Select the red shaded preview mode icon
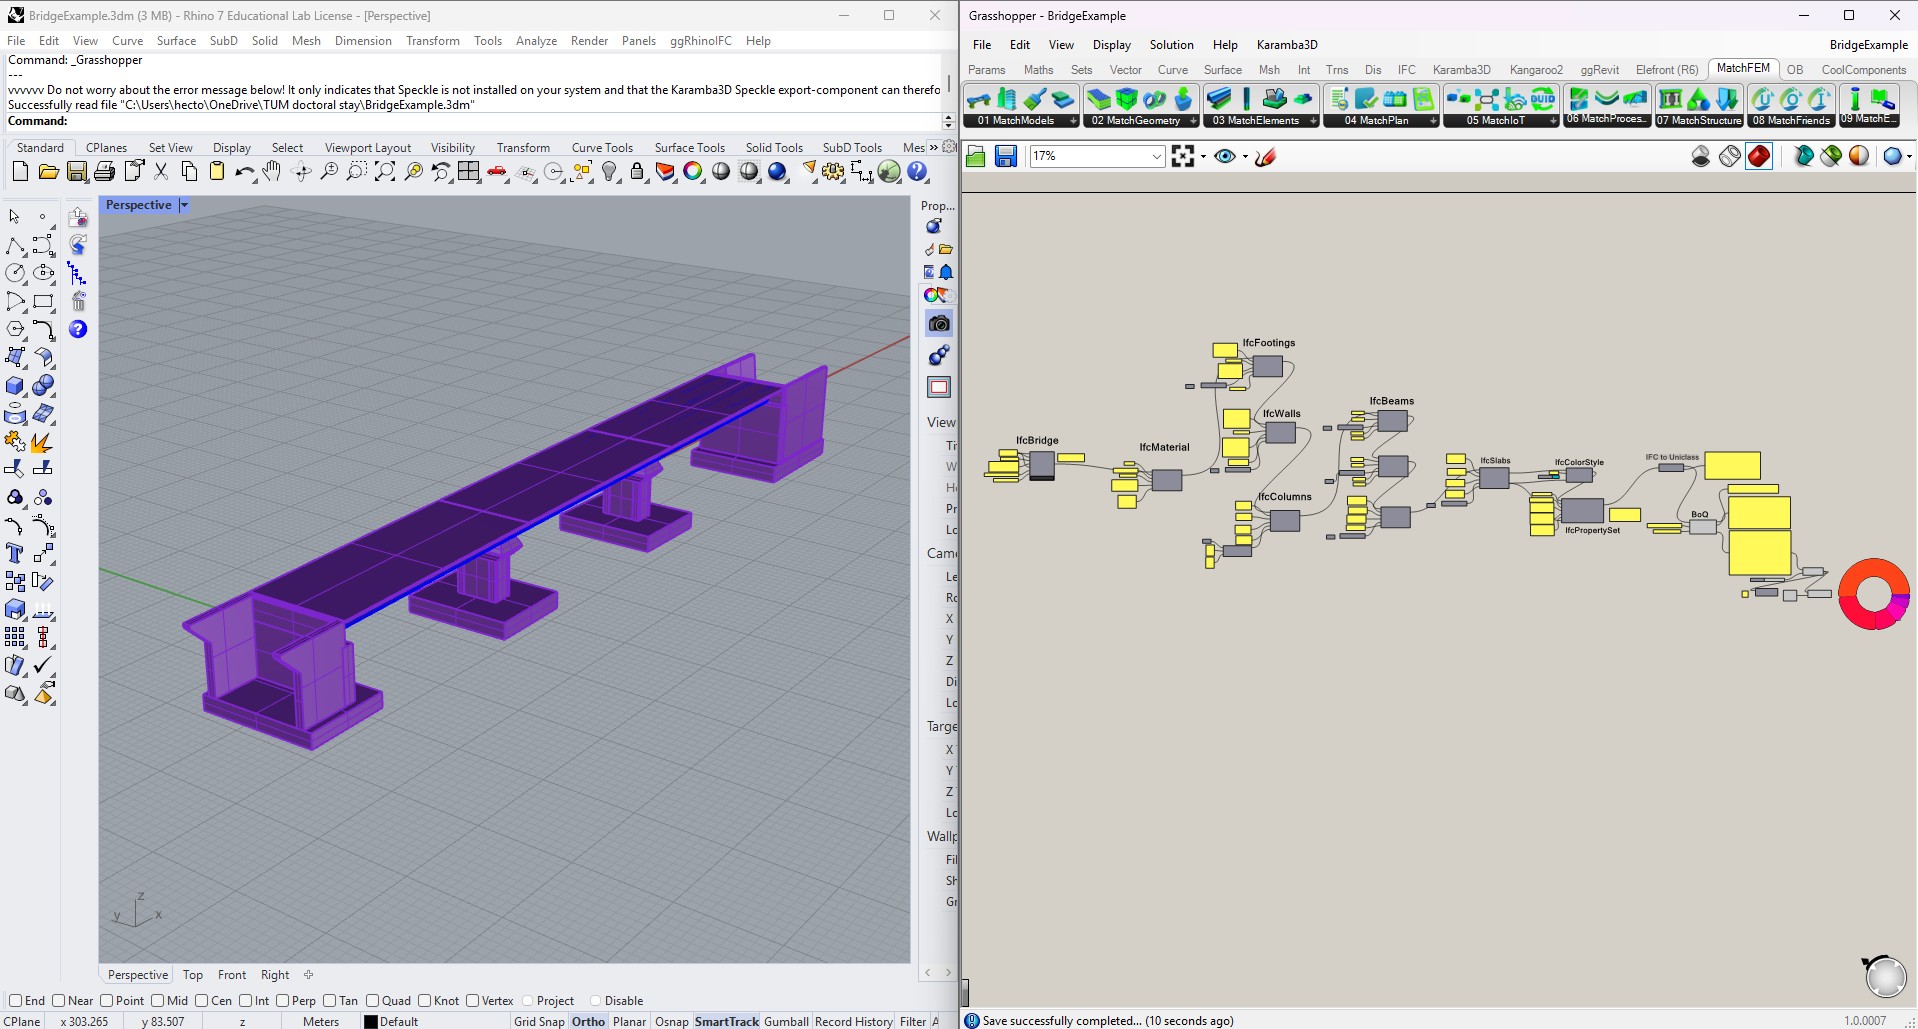 tap(1759, 156)
